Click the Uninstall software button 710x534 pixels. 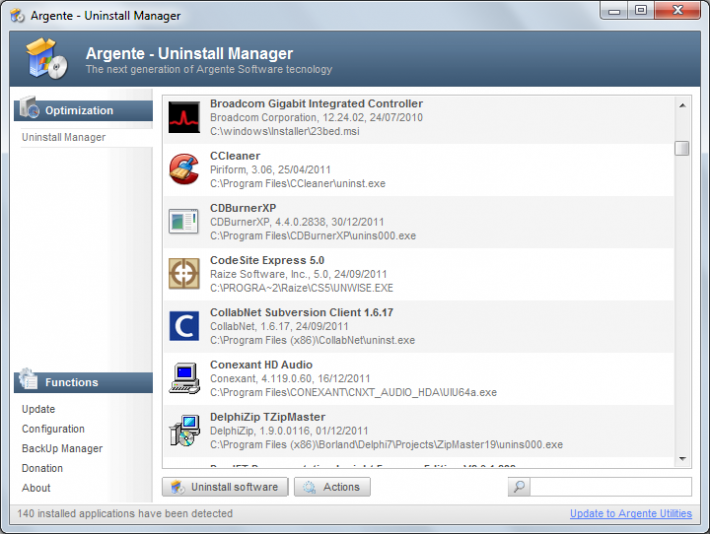point(225,487)
